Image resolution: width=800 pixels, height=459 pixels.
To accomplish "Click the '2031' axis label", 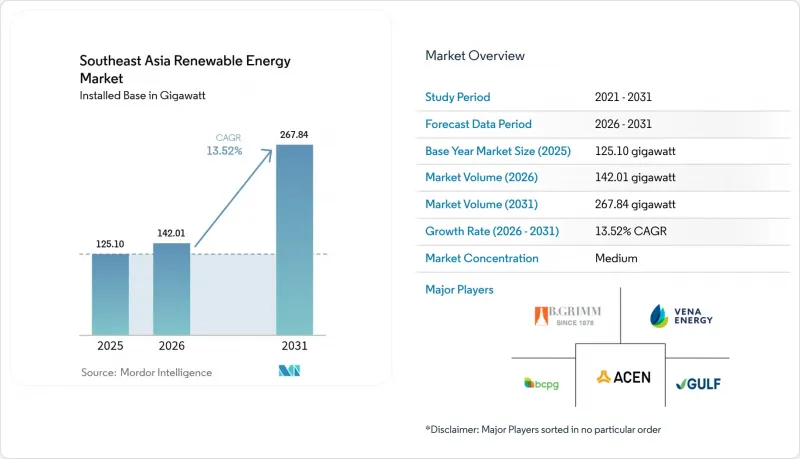I will (294, 346).
